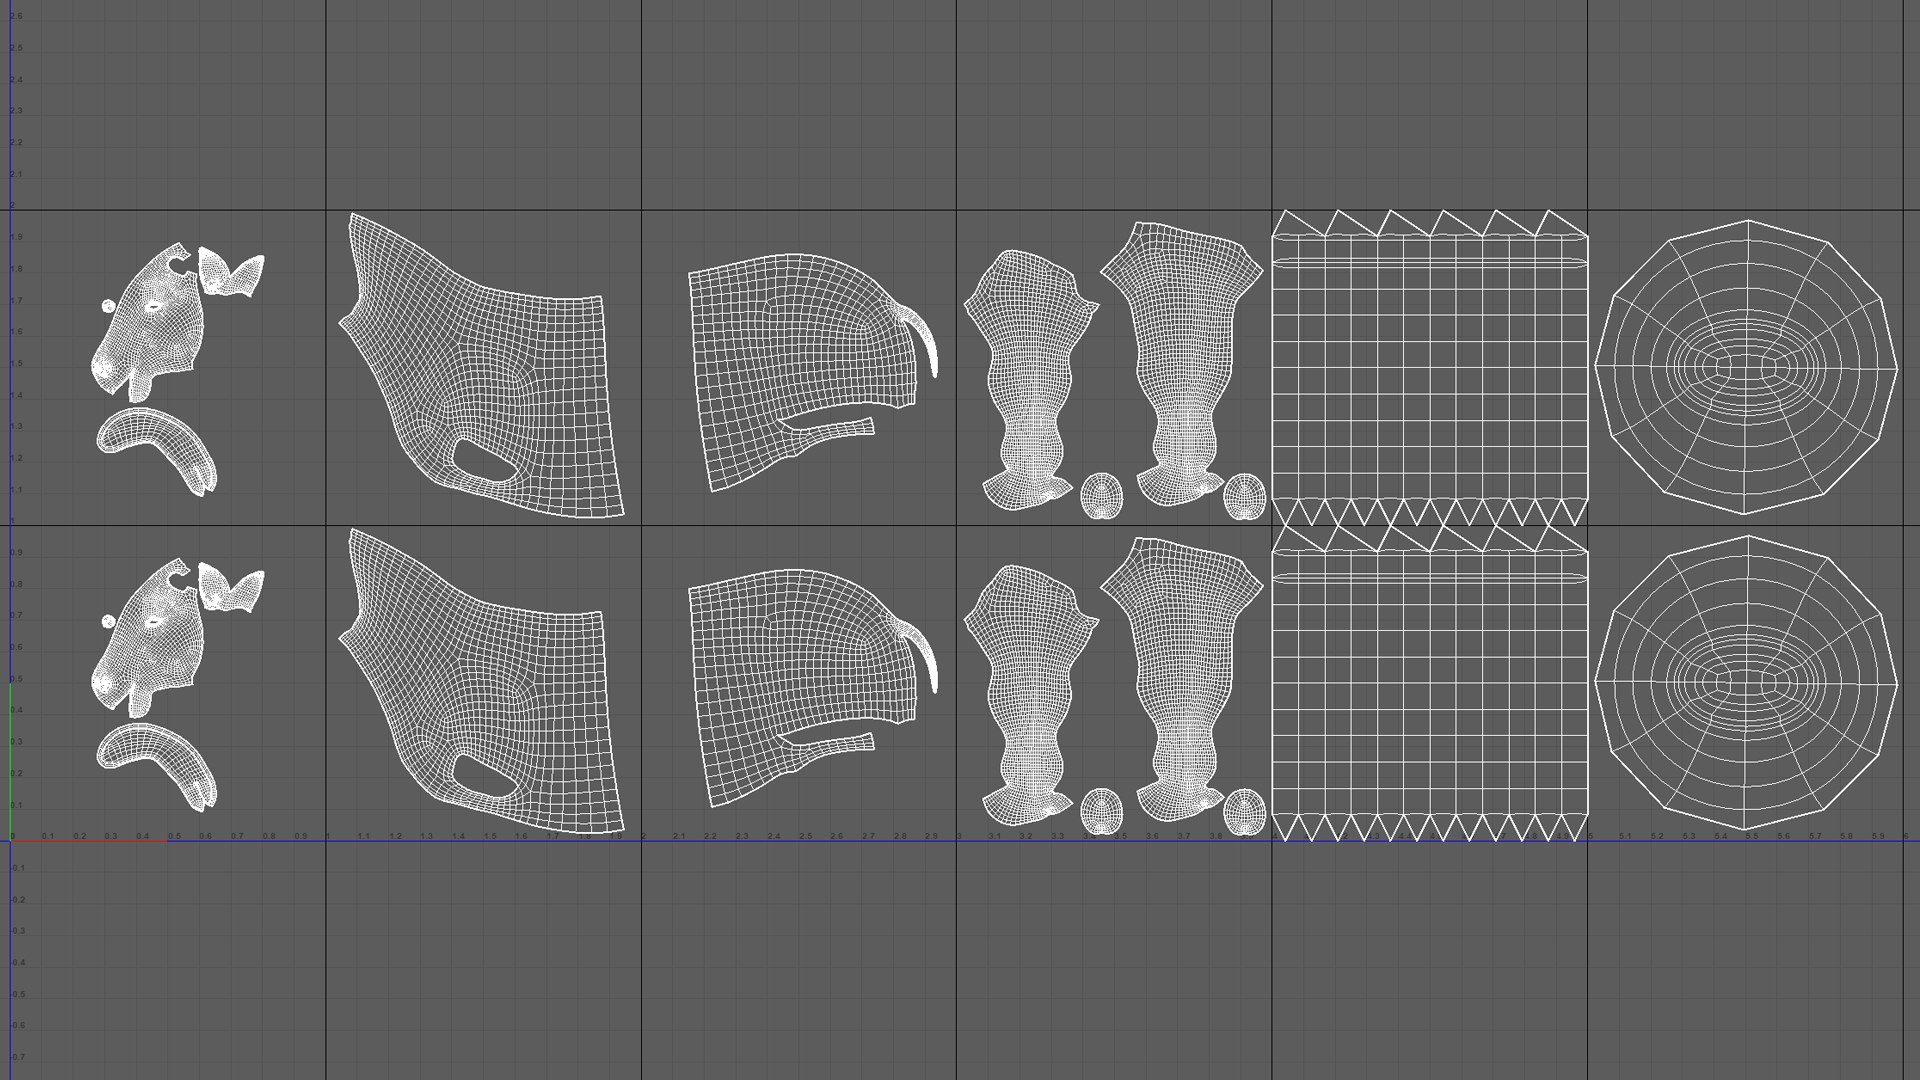The image size is (1920, 1080).
Task: Click the 3.2 axis label
Action: (x=1026, y=836)
